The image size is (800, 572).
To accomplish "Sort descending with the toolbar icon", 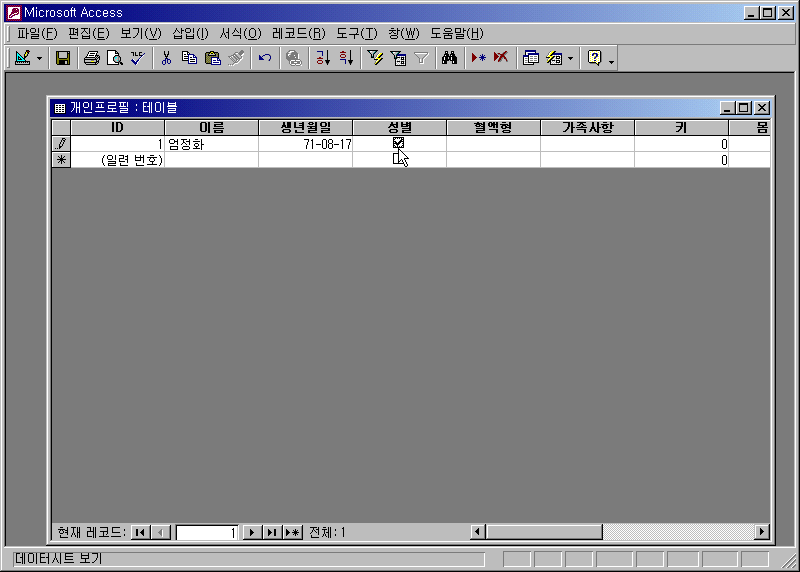I will pos(346,58).
